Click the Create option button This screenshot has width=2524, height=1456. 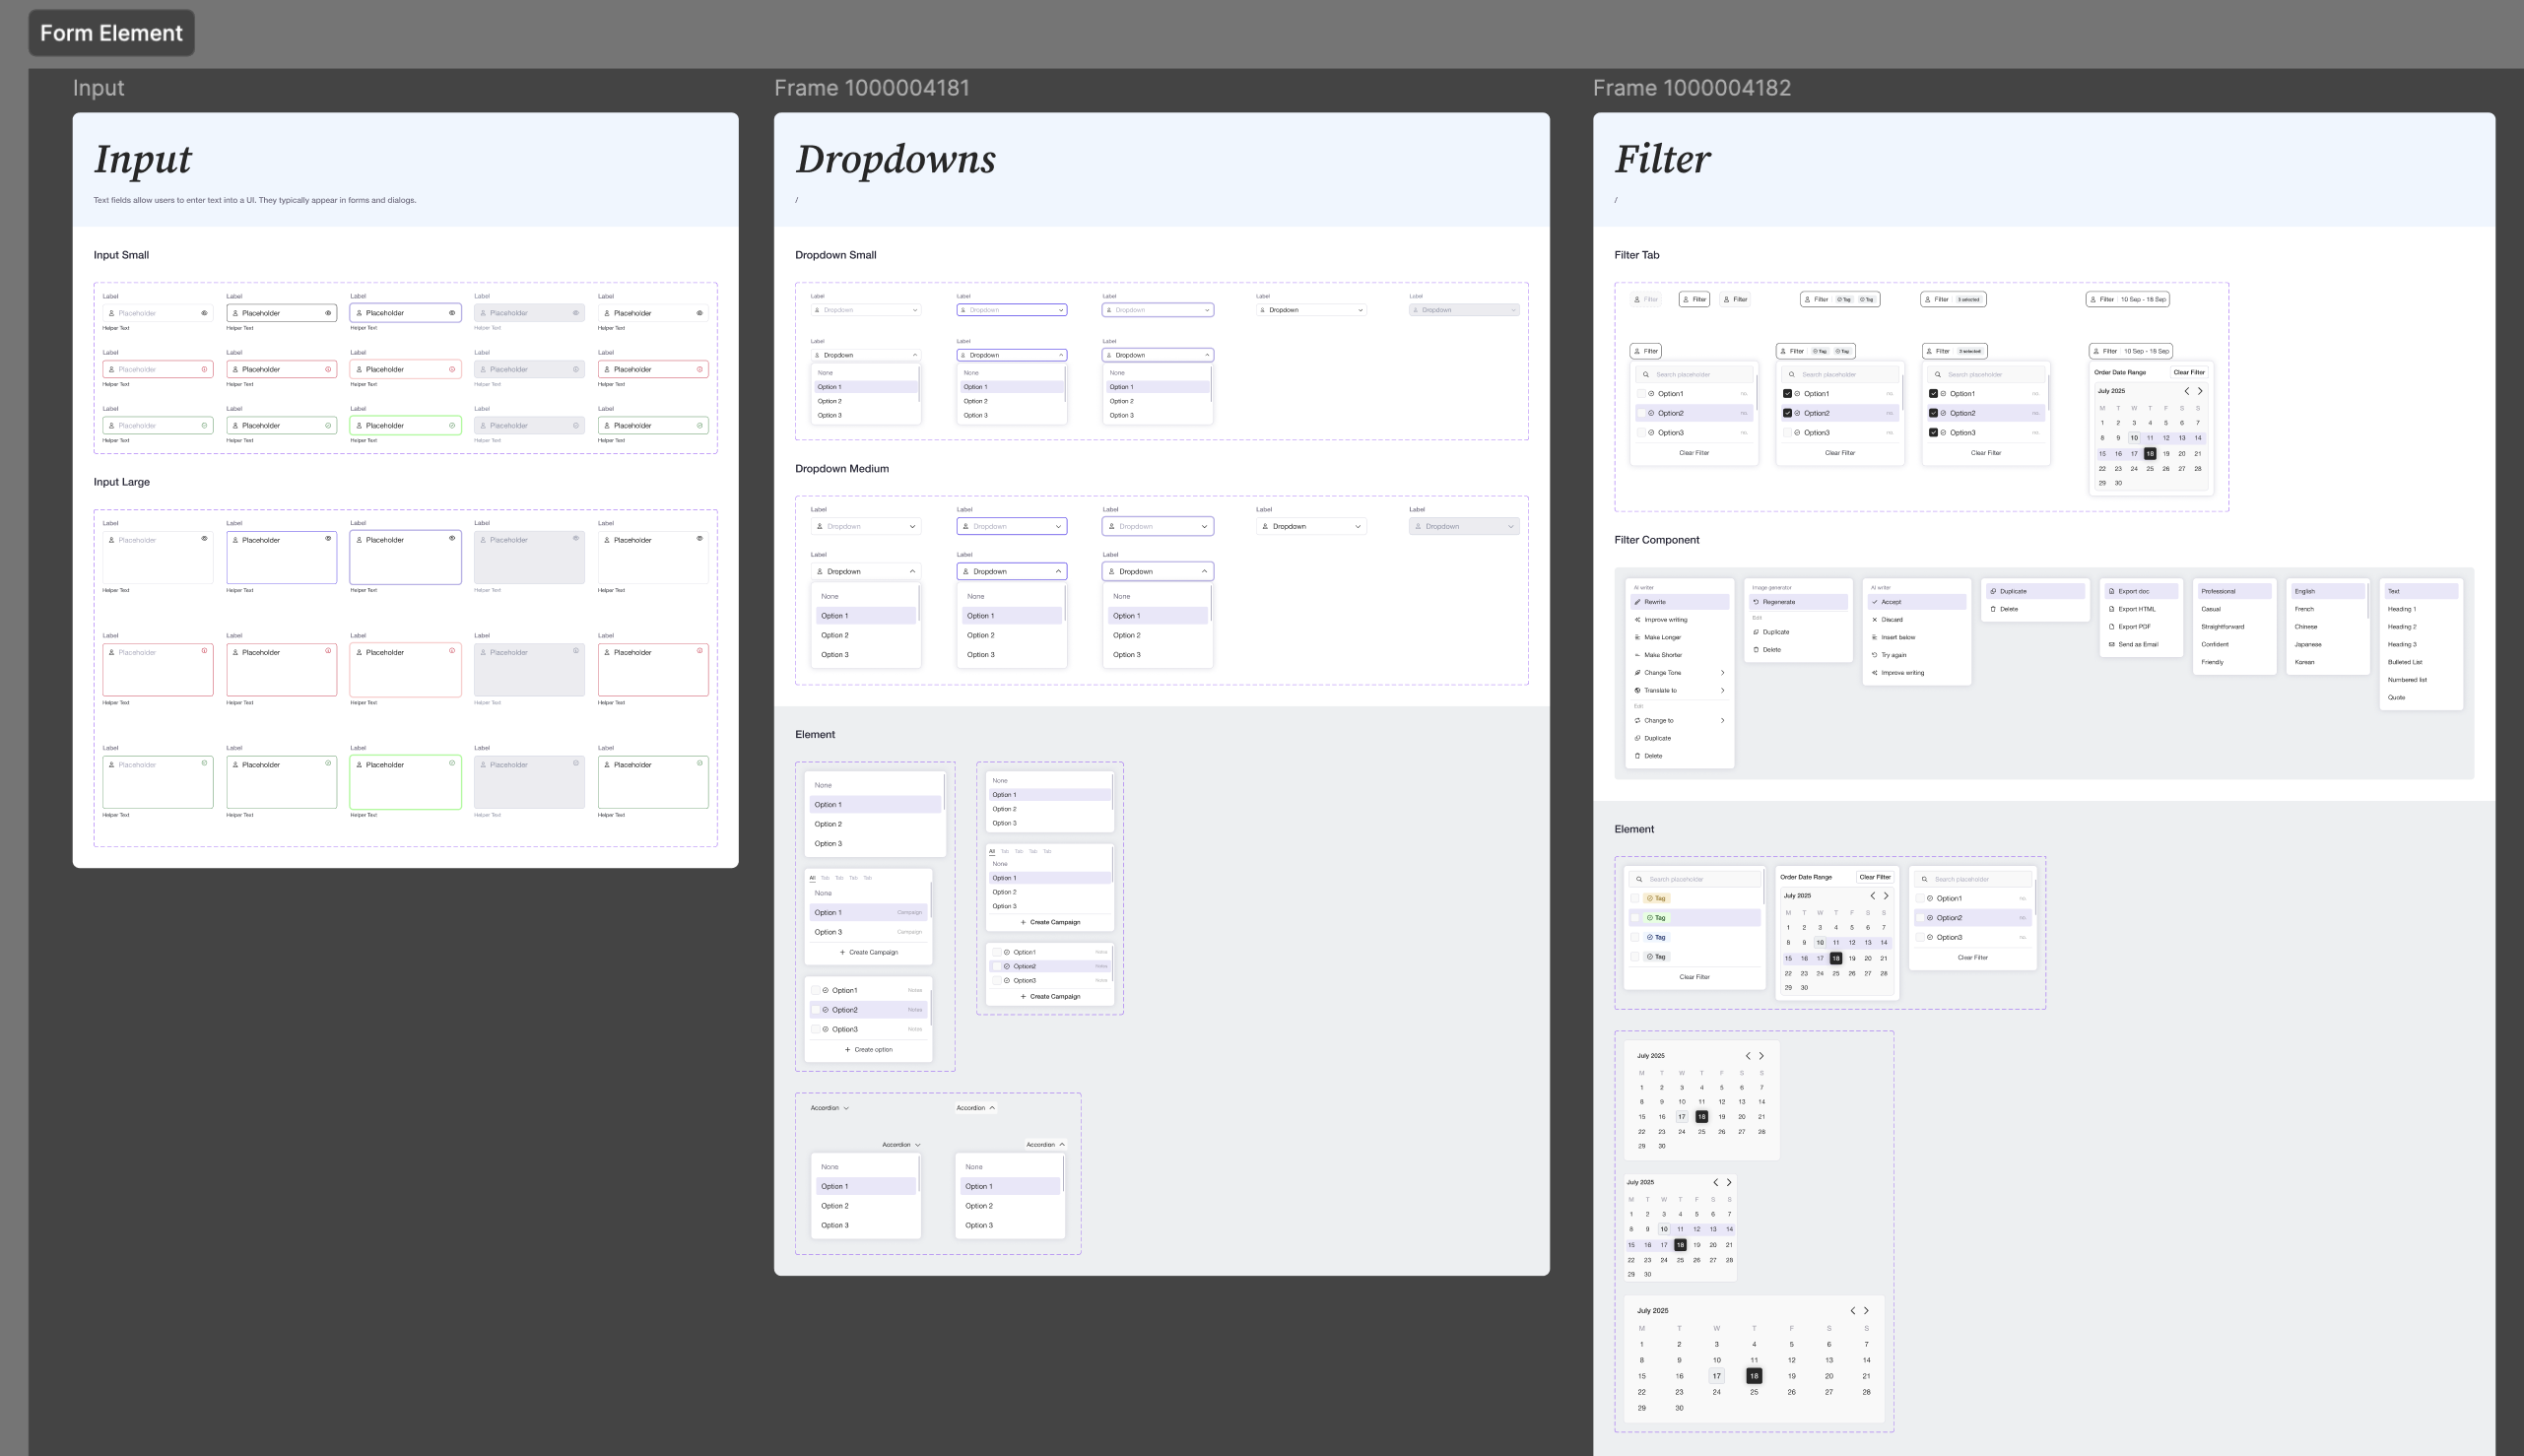[x=869, y=1049]
